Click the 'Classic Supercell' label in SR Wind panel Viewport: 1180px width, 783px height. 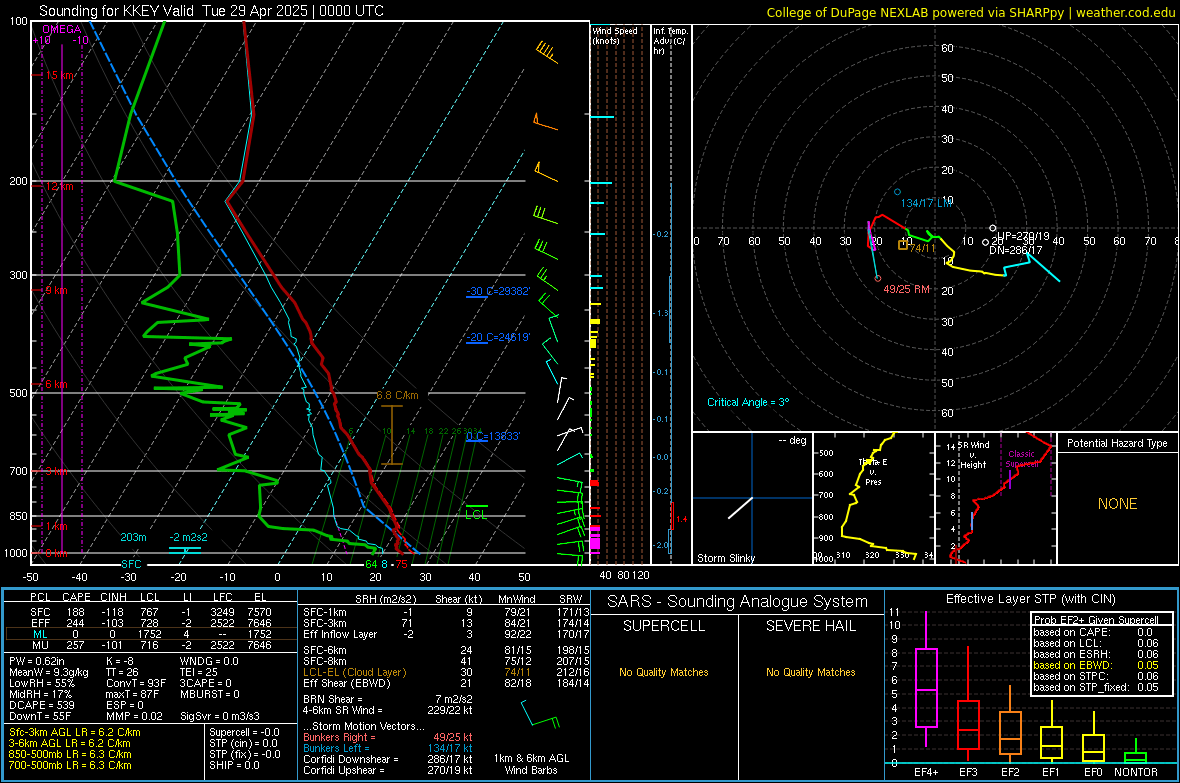[x=1021, y=459]
